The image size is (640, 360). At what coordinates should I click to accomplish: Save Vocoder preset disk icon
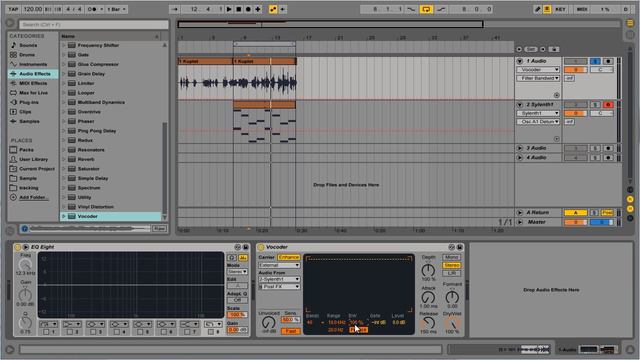(x=460, y=247)
